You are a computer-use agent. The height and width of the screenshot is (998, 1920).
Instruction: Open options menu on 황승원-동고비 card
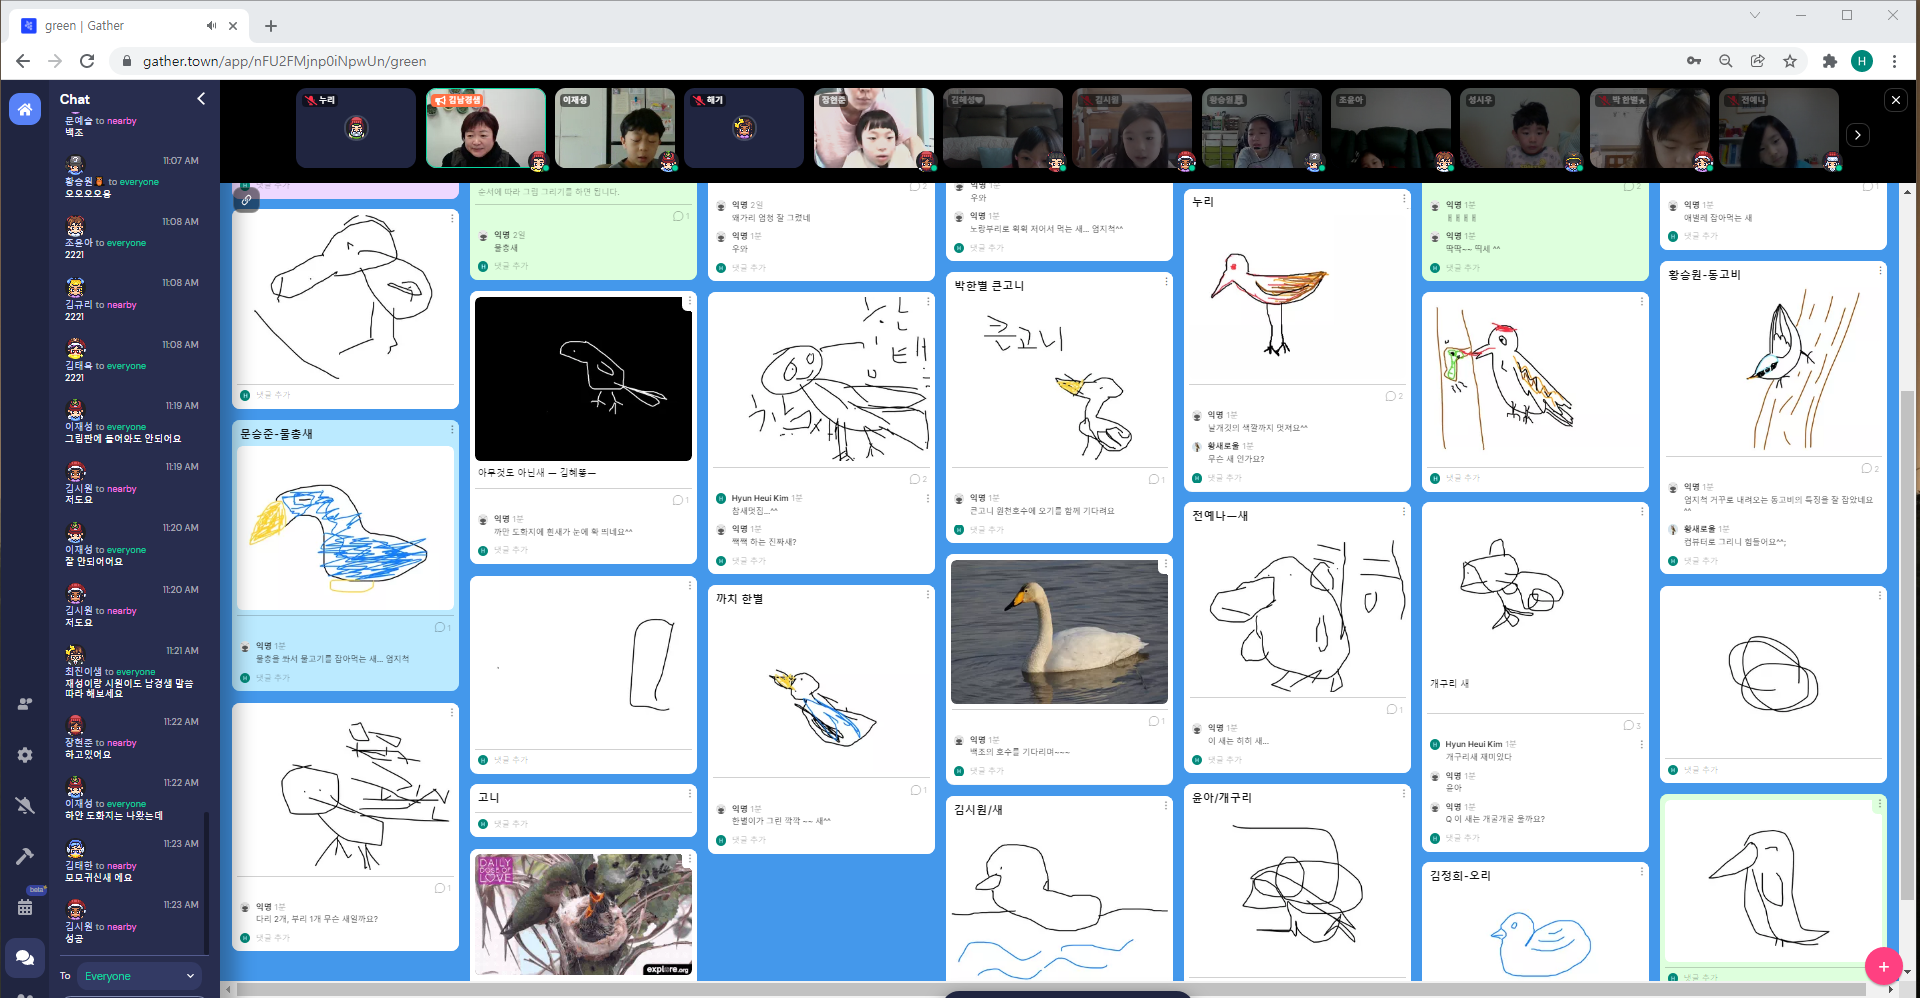point(1880,272)
